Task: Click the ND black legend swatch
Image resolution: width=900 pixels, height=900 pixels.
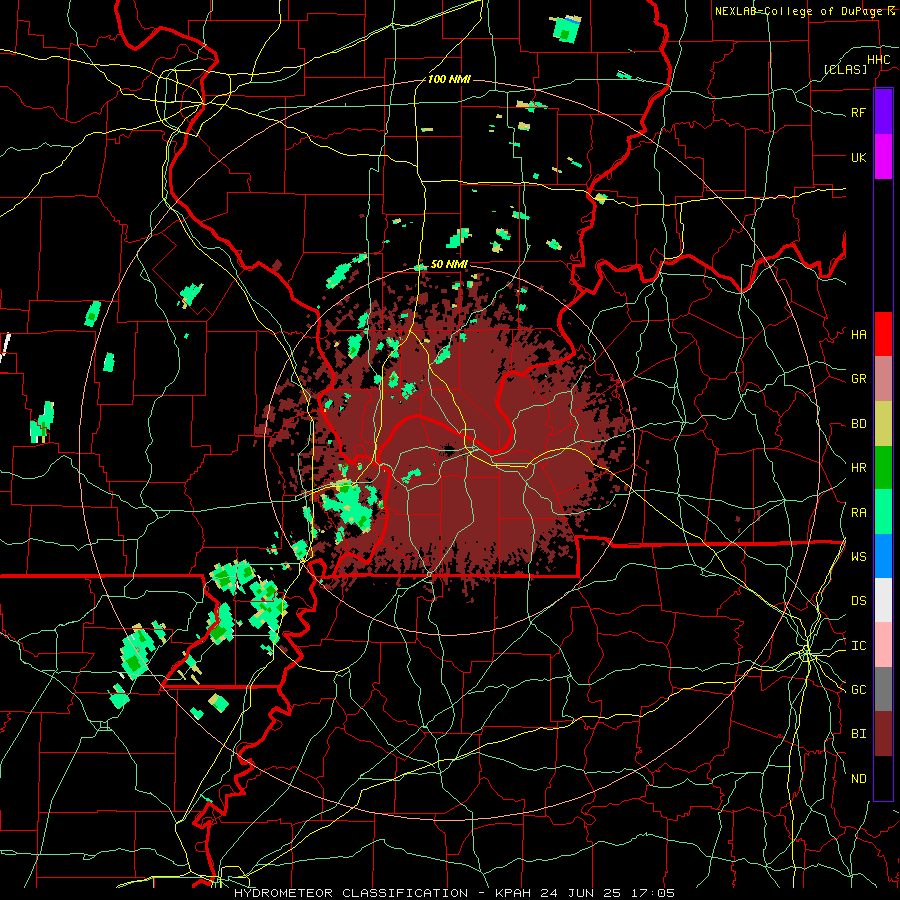Action: coord(883,778)
